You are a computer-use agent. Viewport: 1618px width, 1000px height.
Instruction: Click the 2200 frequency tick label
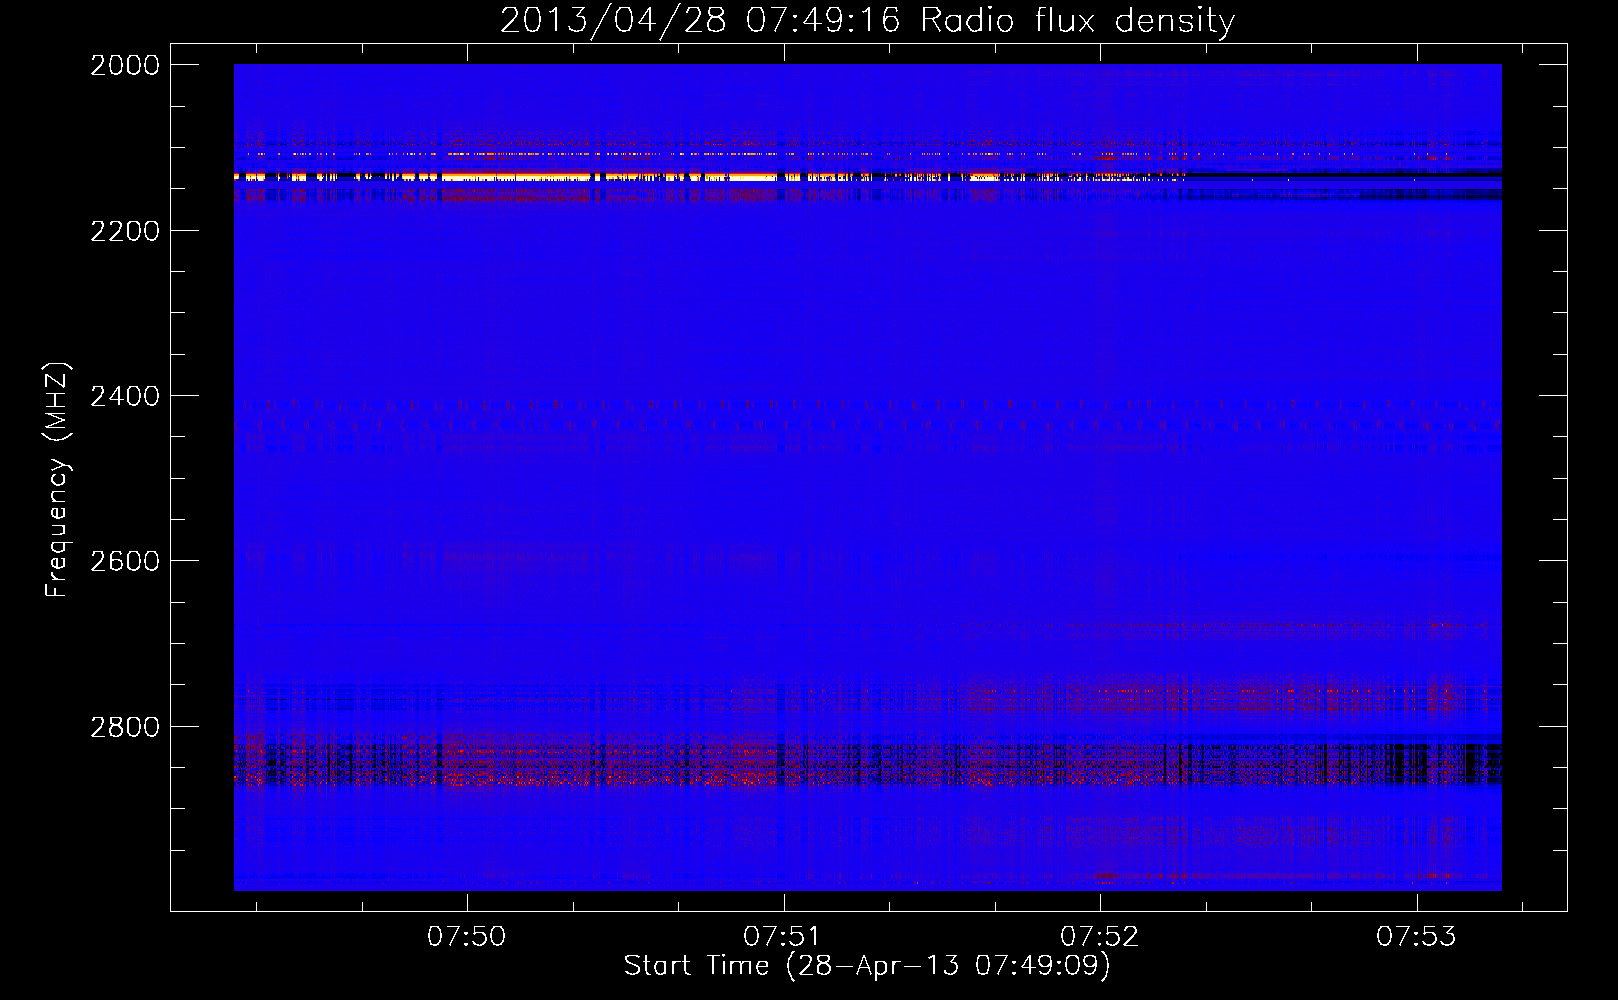[125, 231]
